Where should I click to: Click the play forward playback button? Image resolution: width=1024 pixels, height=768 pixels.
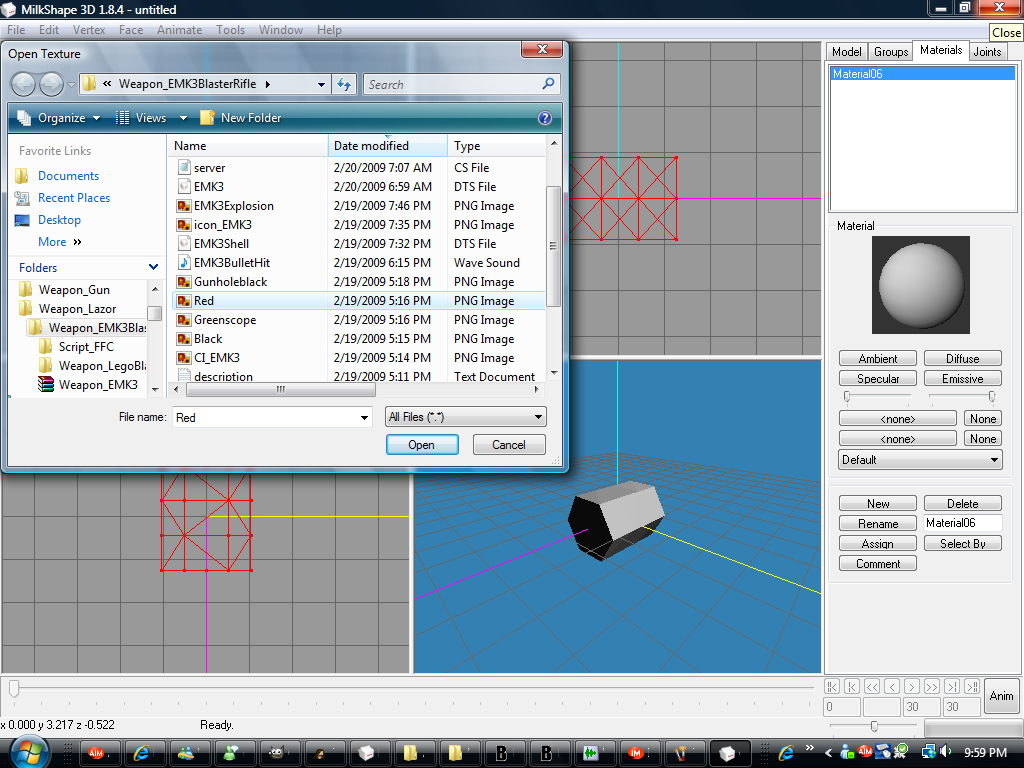[912, 686]
